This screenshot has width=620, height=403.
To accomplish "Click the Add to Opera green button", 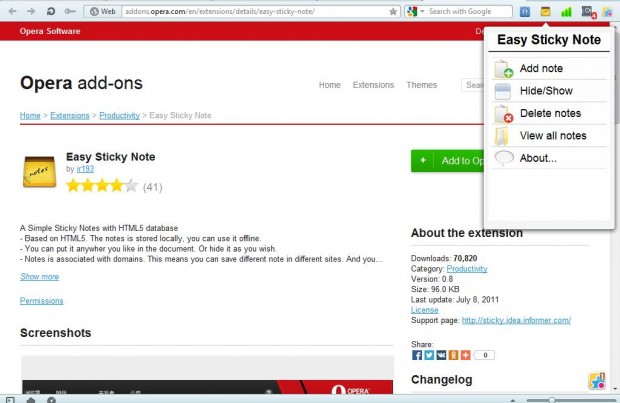I will (x=447, y=161).
